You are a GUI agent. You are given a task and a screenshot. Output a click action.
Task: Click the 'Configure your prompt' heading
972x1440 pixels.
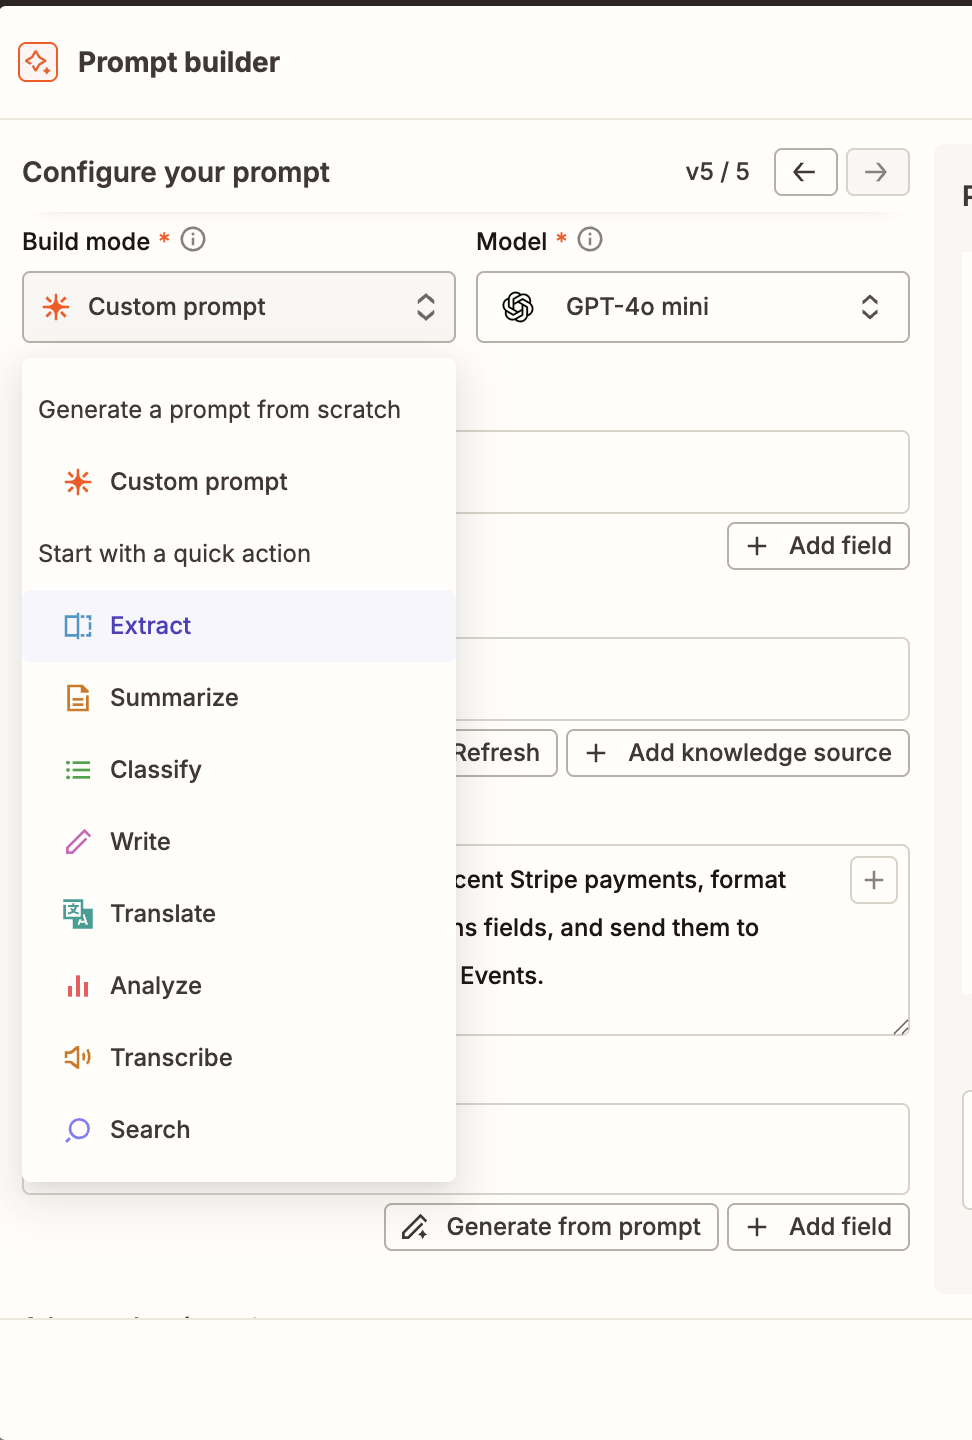pos(176,172)
